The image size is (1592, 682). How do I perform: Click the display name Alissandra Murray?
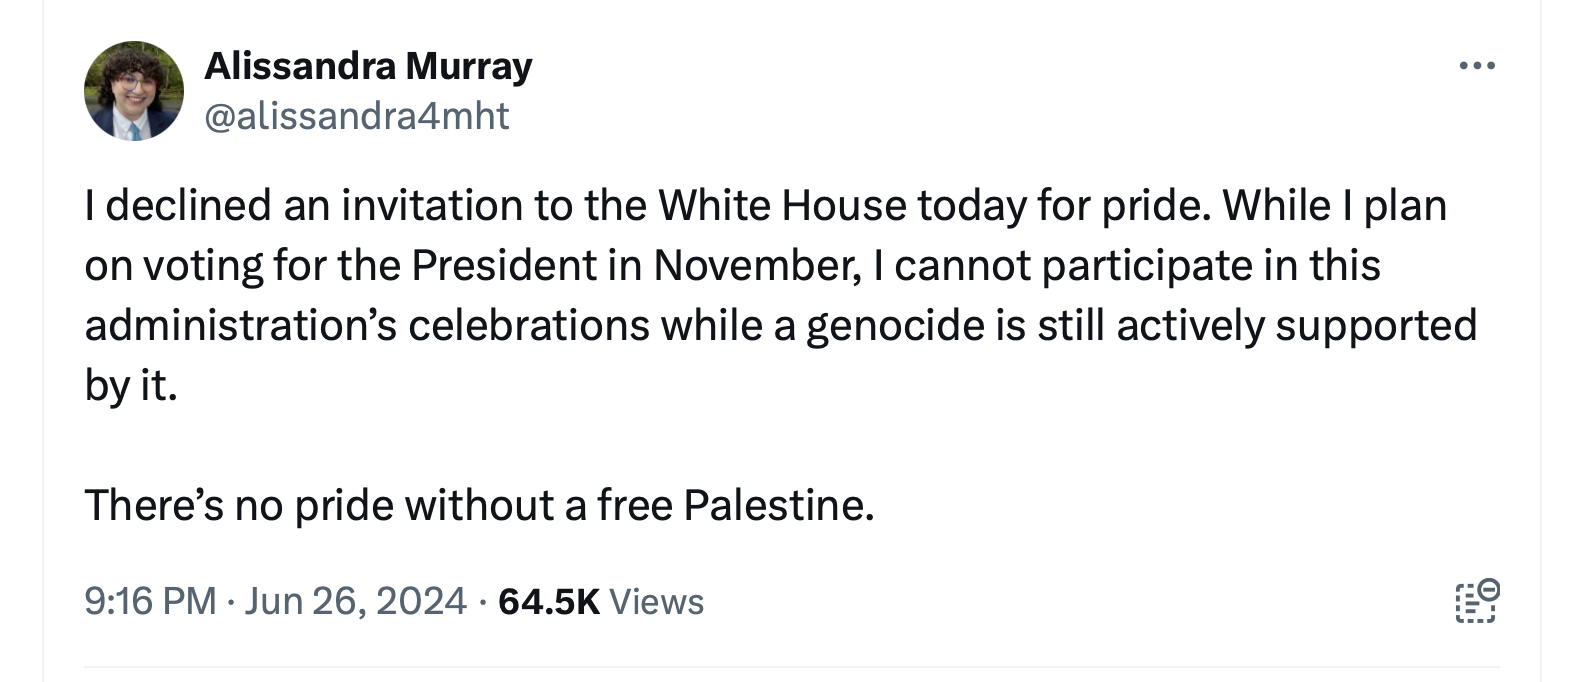[368, 66]
